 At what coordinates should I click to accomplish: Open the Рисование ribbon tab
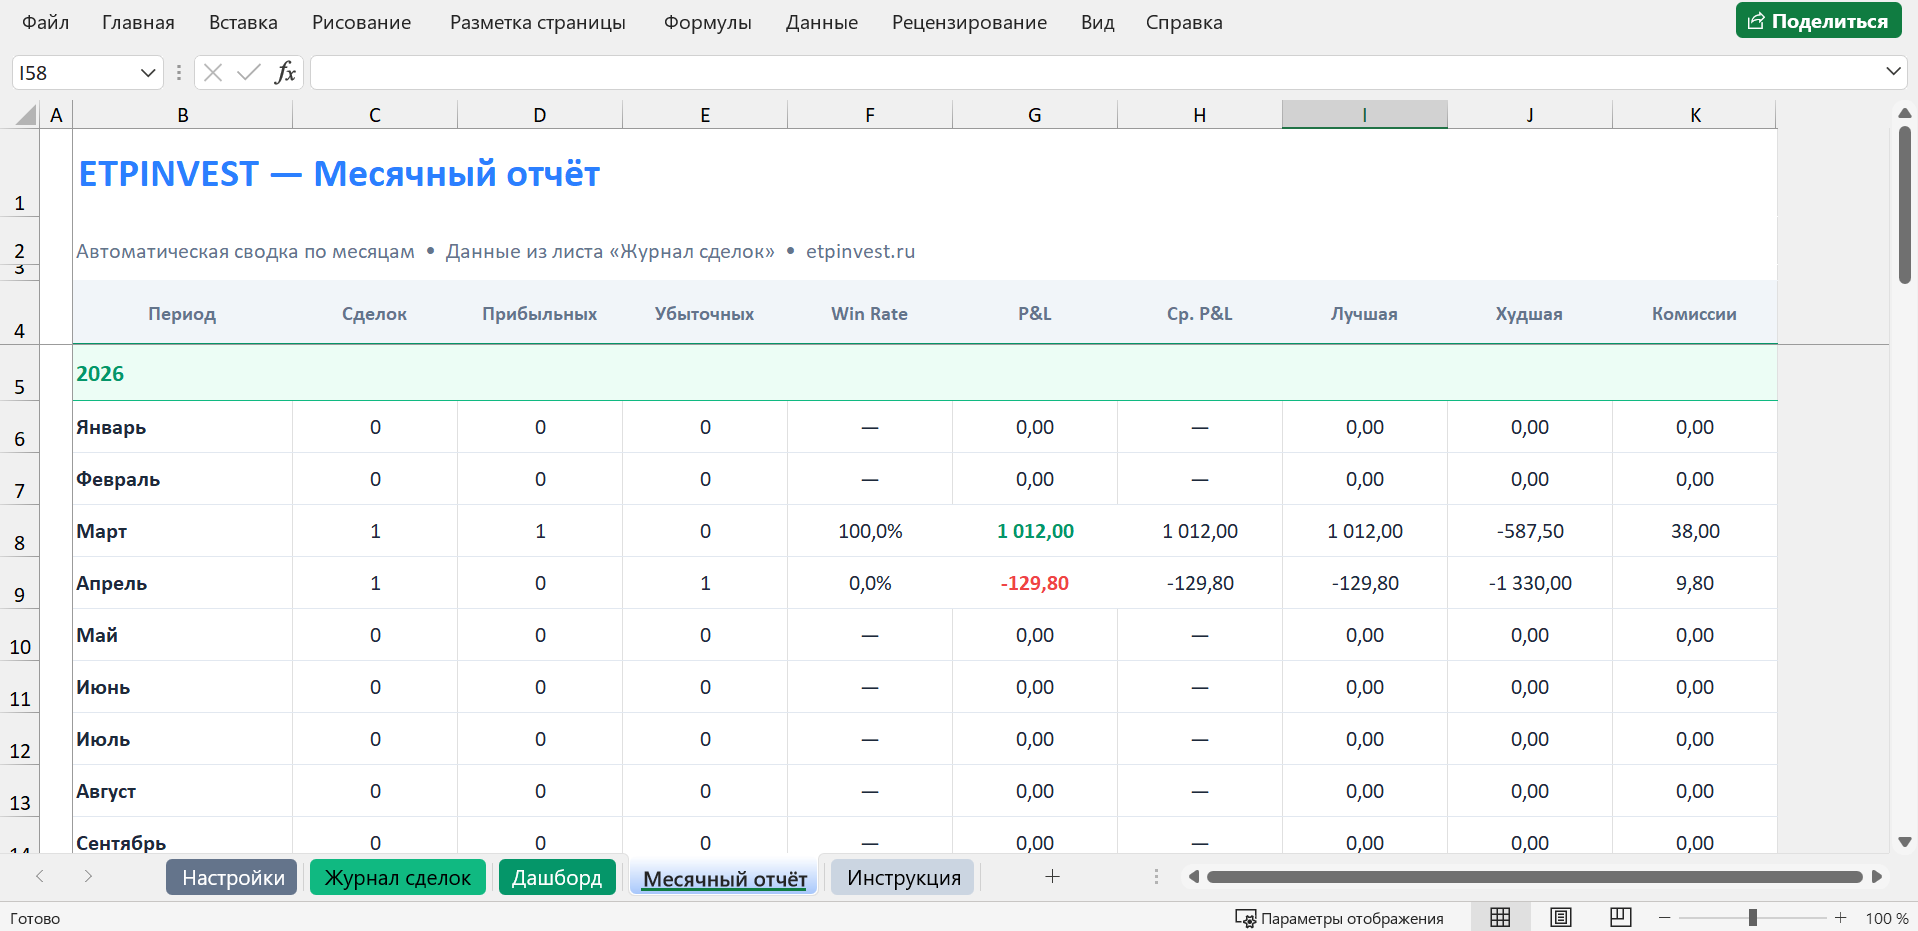(x=361, y=22)
